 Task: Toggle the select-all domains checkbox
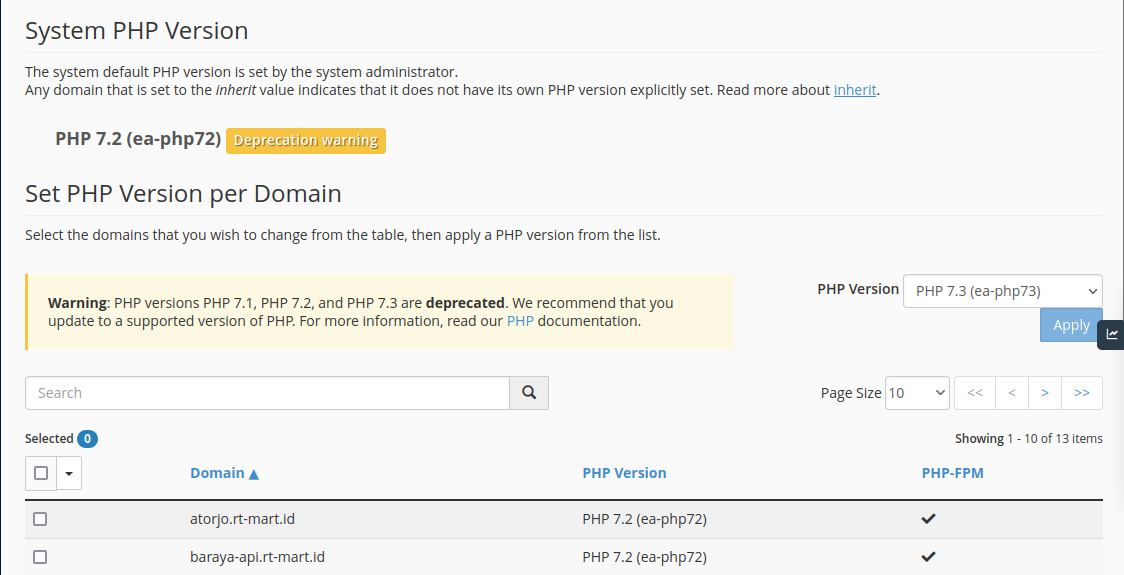(x=41, y=473)
